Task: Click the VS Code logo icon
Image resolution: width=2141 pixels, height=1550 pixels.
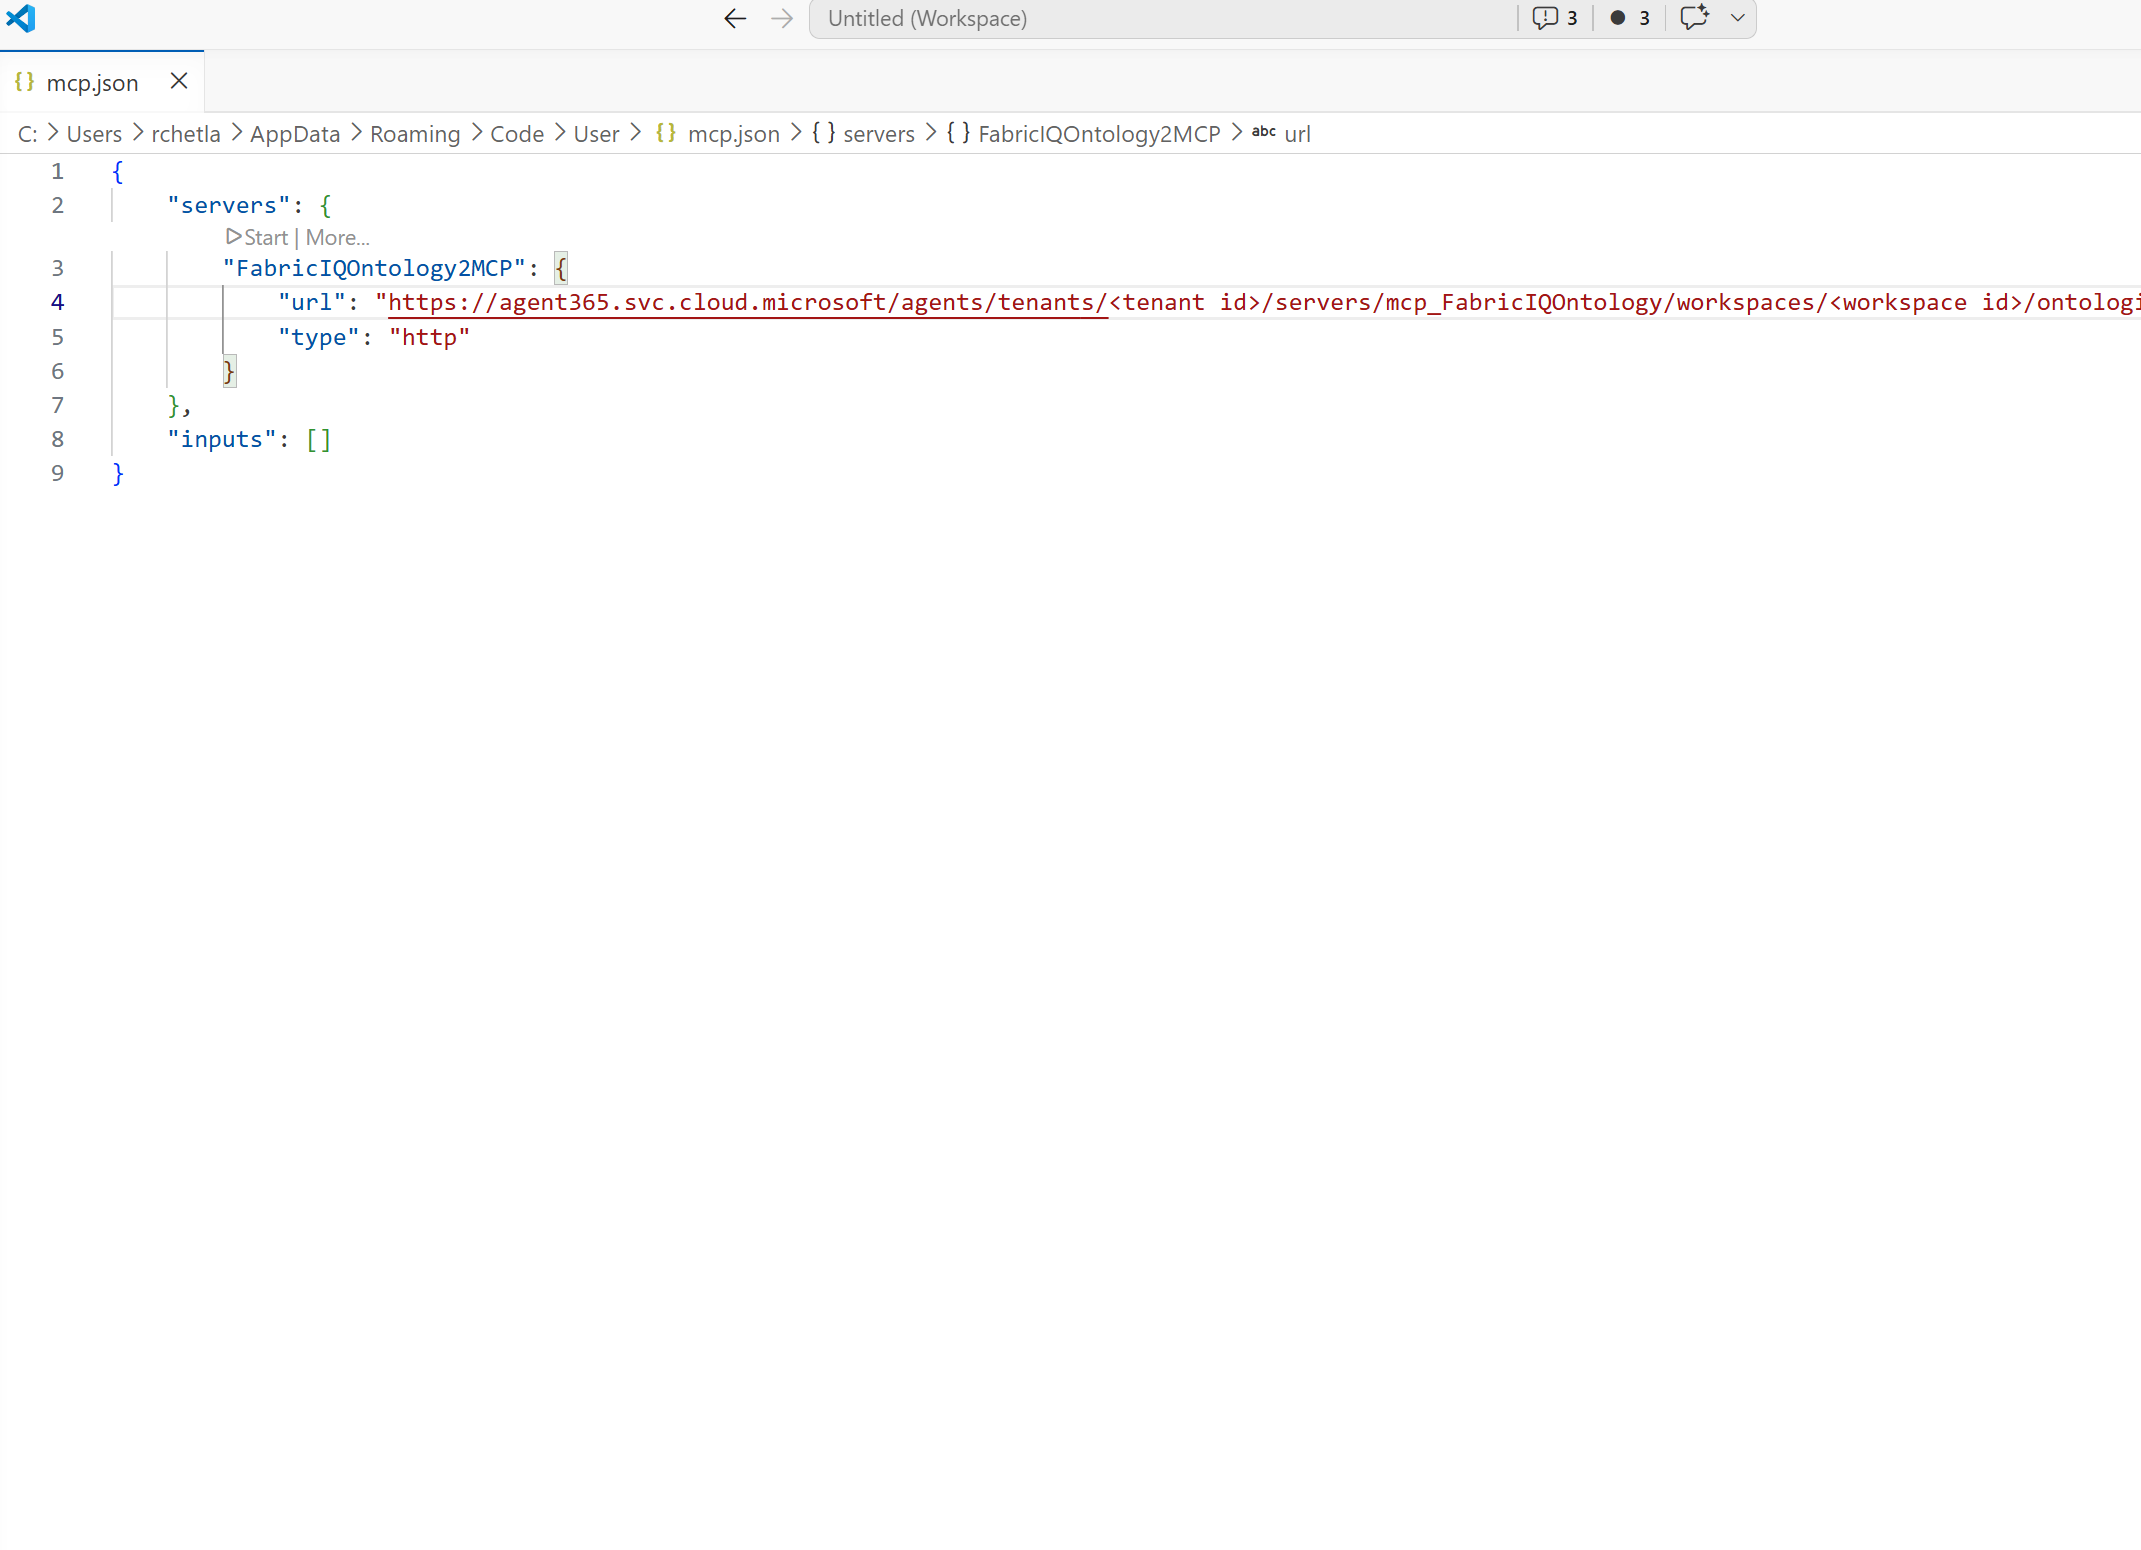Action: [20, 18]
